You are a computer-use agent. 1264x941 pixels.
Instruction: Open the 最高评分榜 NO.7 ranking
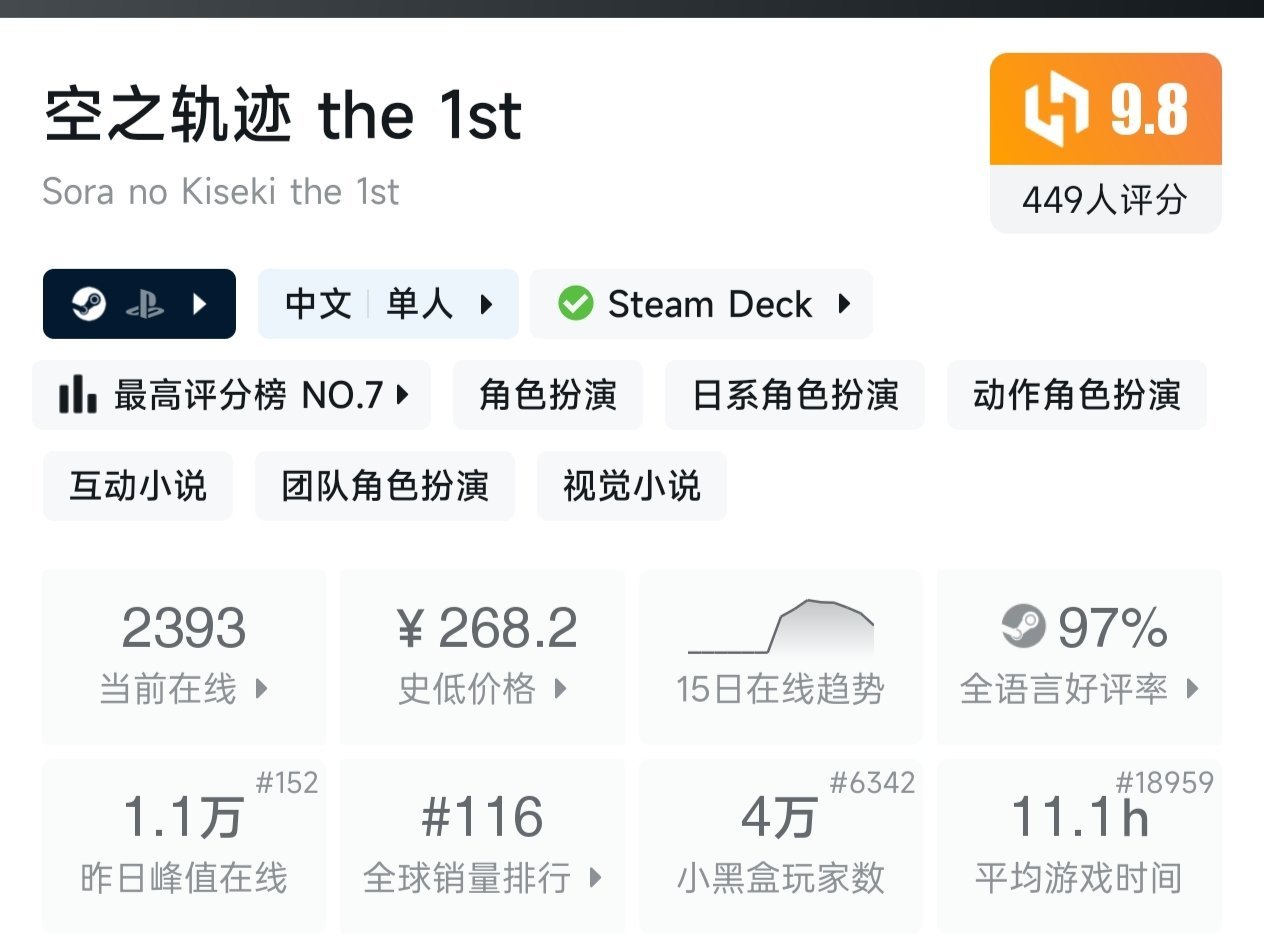coord(249,396)
